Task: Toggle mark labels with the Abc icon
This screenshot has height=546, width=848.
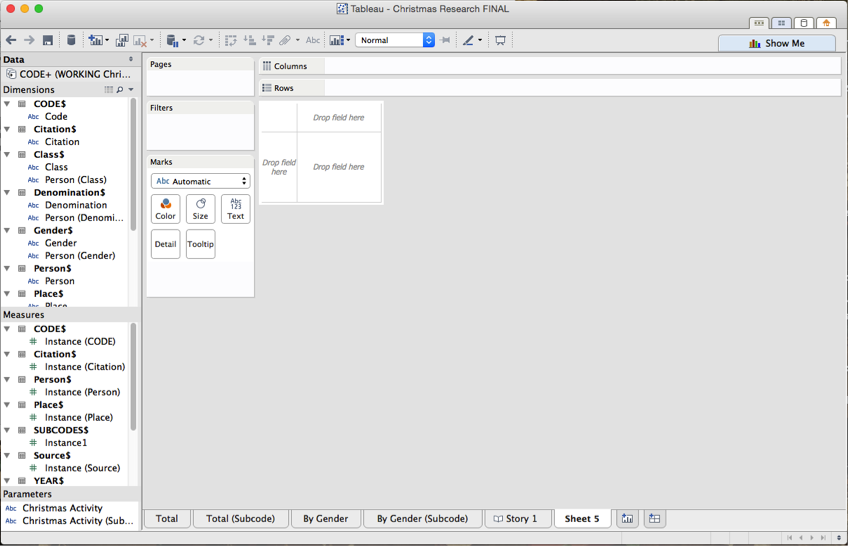Action: point(313,40)
